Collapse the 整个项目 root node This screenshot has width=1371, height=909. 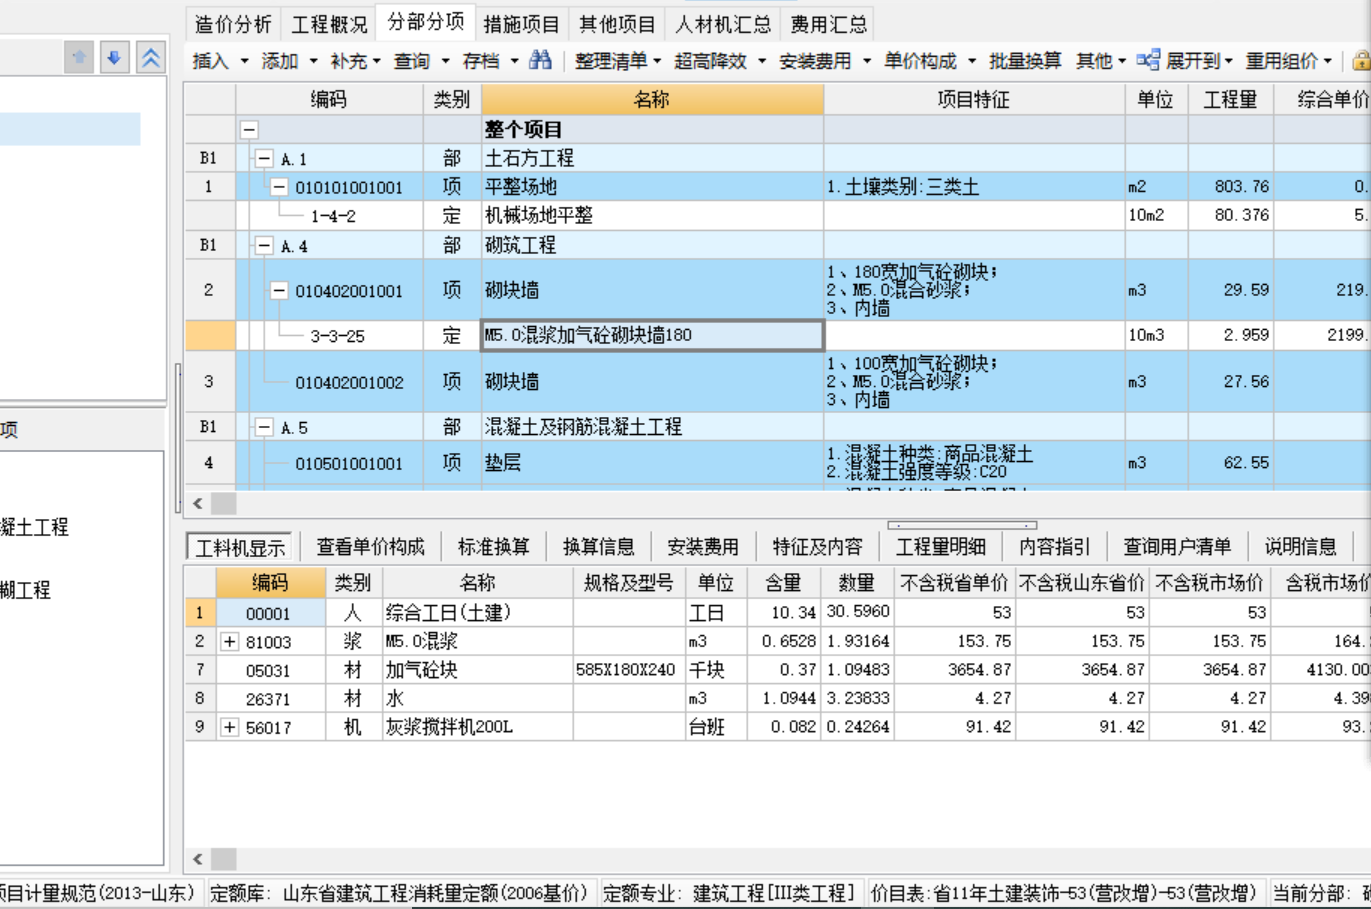click(x=249, y=130)
